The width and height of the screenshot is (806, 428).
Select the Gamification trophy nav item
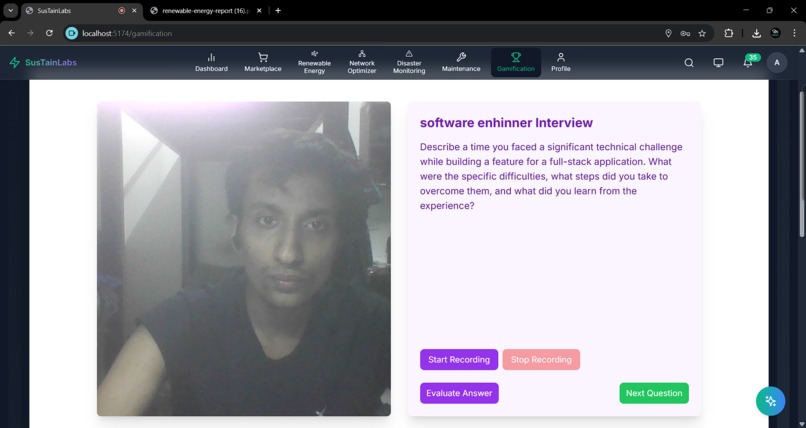click(516, 63)
